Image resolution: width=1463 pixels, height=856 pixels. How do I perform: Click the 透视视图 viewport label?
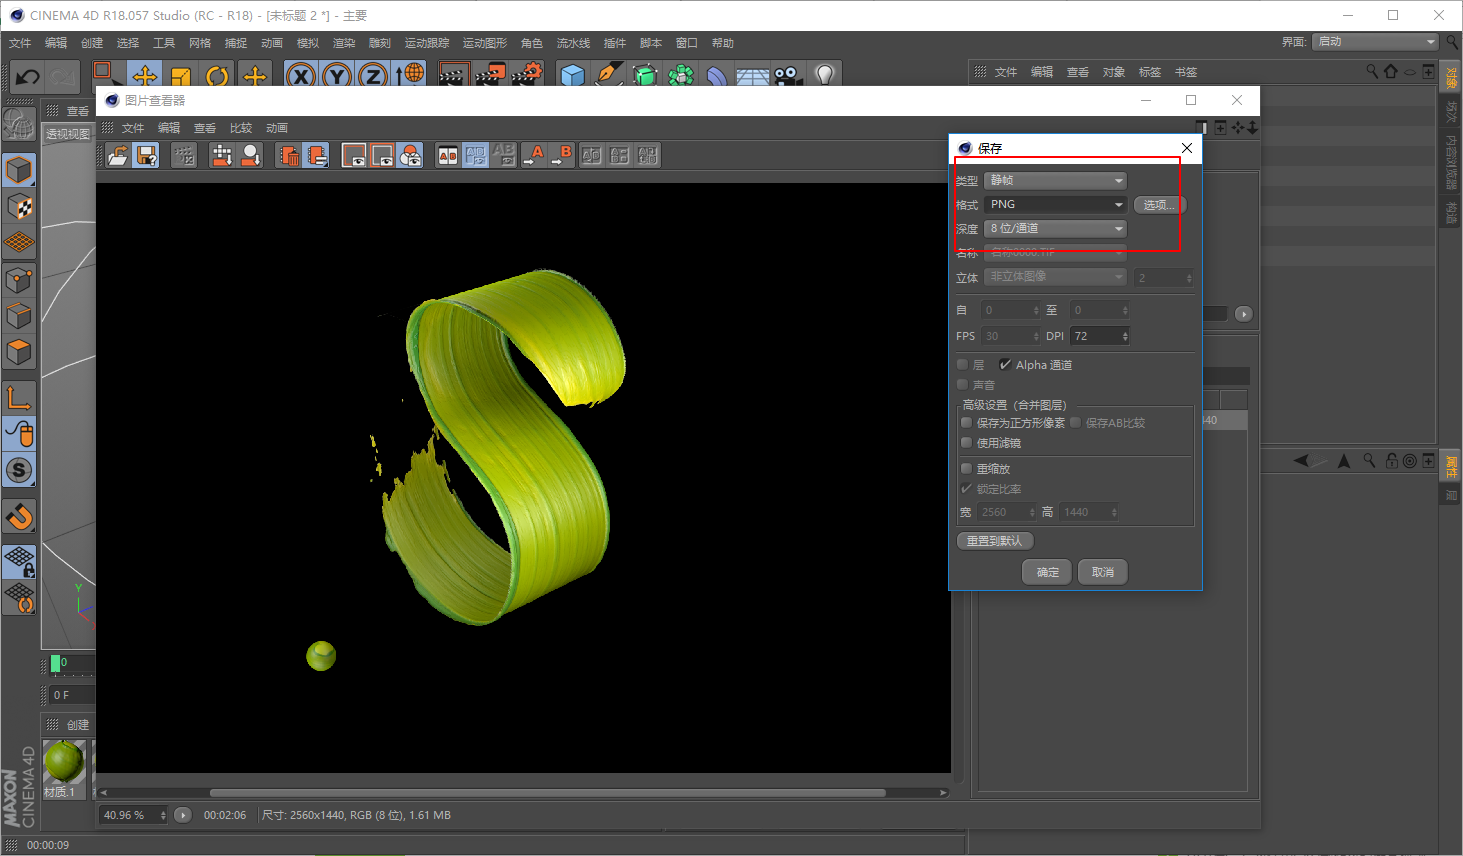tap(68, 134)
